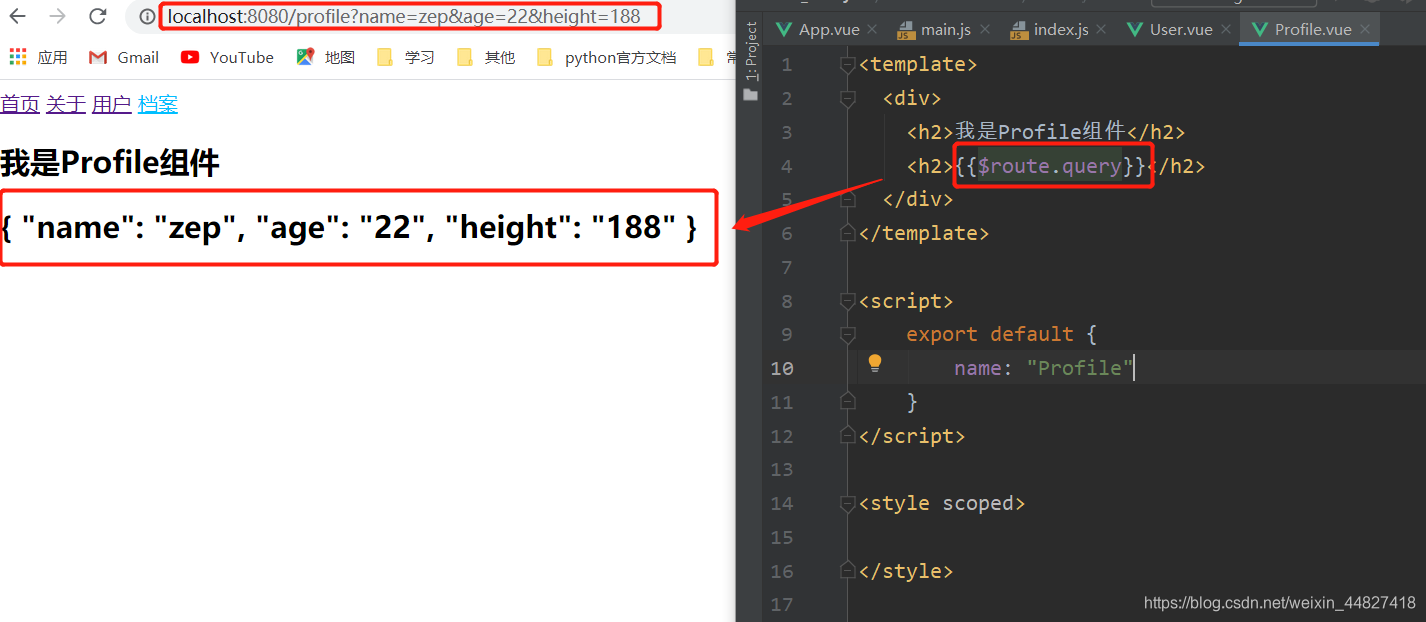Image resolution: width=1426 pixels, height=622 pixels.
Task: Click the </template> closing tag
Action: coord(924,233)
